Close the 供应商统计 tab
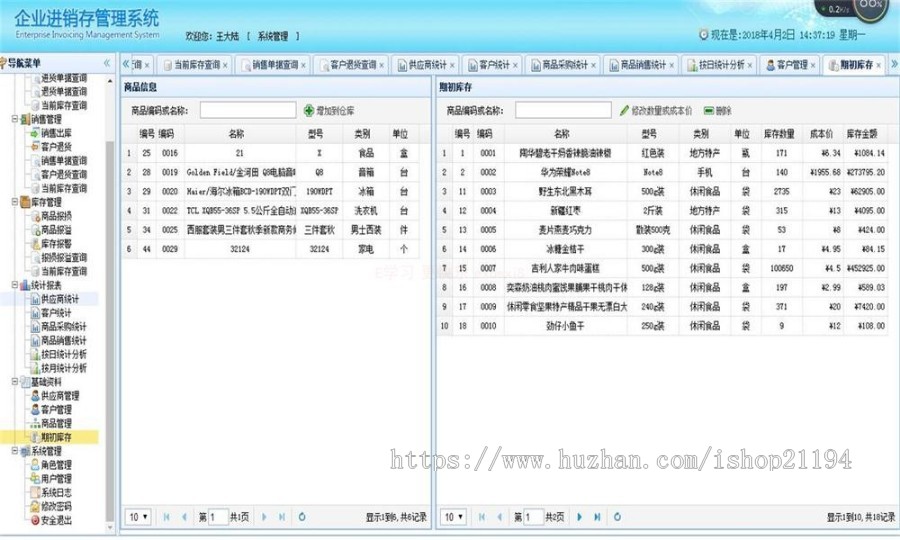The height and width of the screenshot is (540, 900). (452, 65)
